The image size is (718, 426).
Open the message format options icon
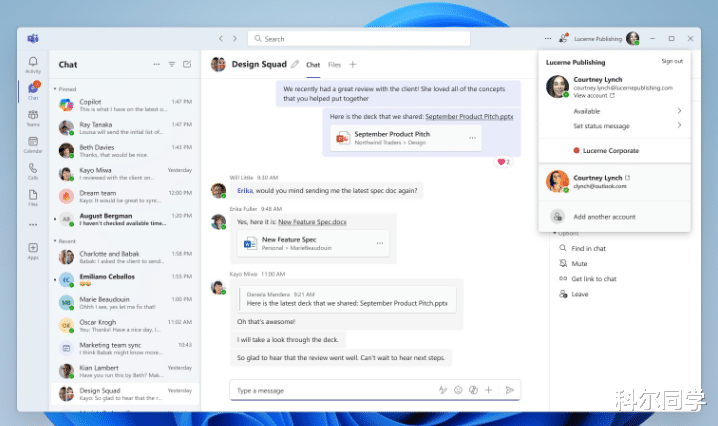[x=443, y=390]
